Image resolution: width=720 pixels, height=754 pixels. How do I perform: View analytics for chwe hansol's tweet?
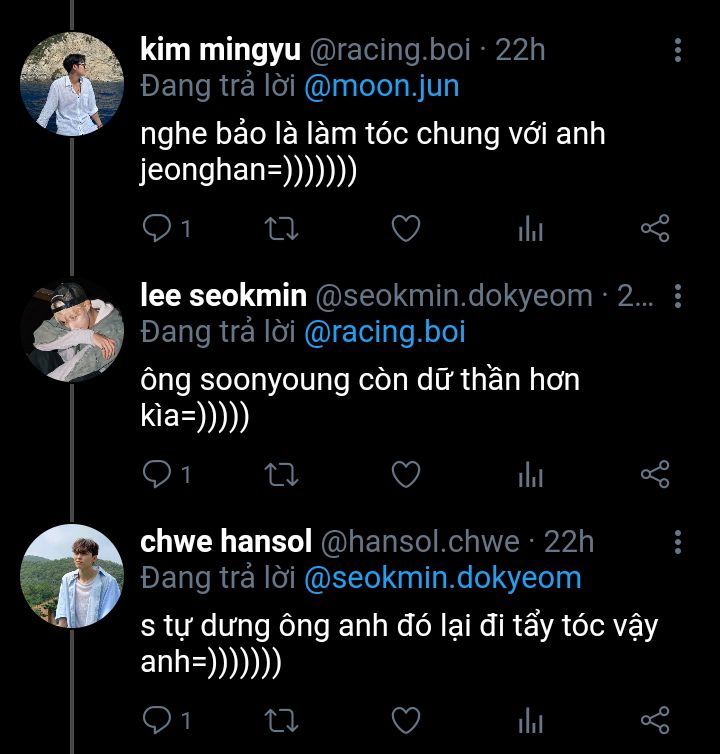530,719
